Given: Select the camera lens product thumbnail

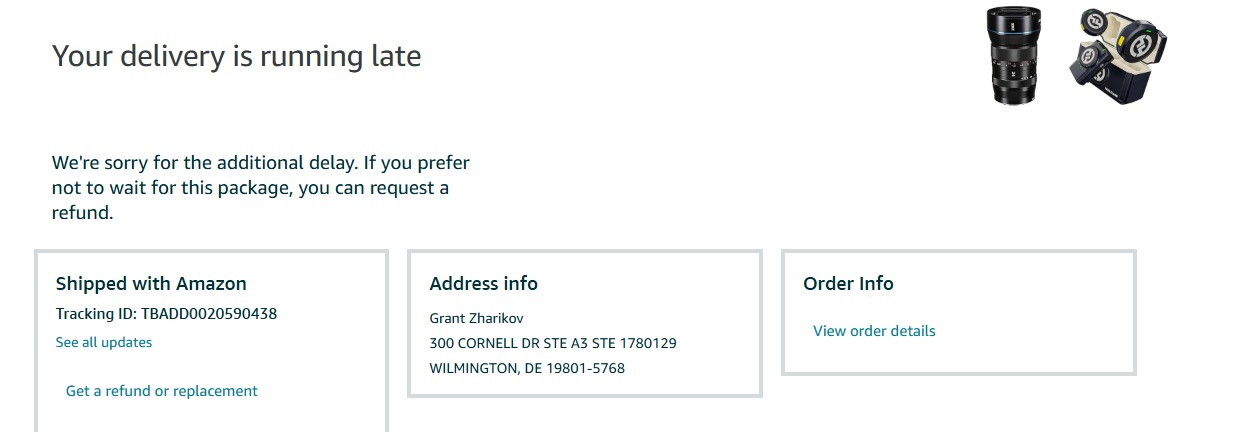Looking at the screenshot, I should pos(1014,55).
